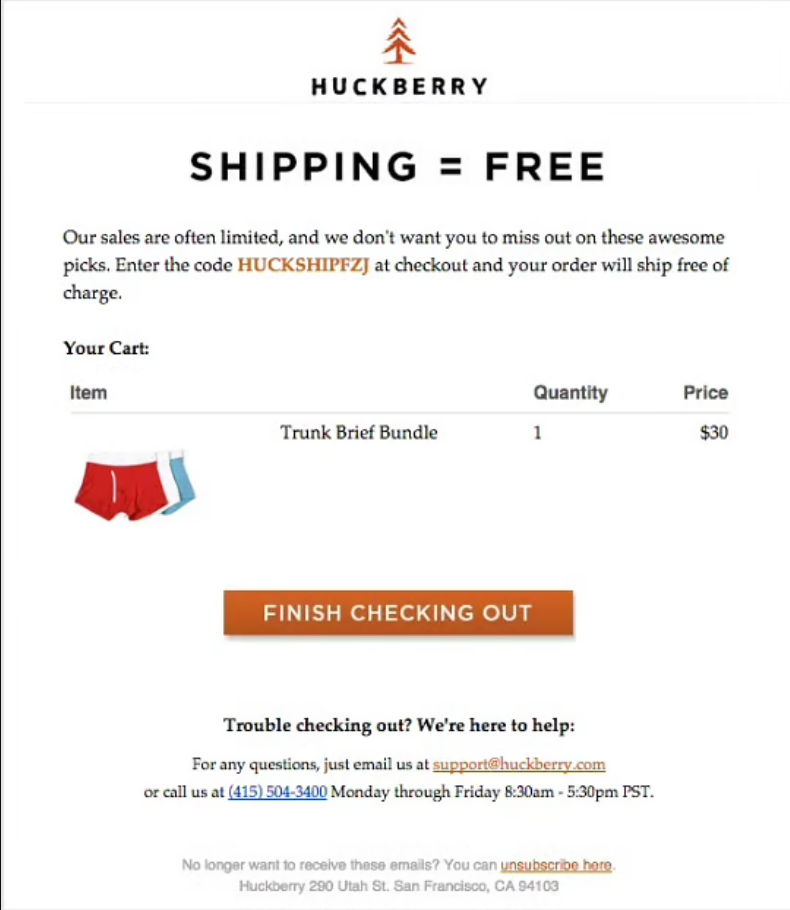Viewport: 790px width, 910px height.
Task: Click the Huckberry orange tree logo icon
Action: pos(399,41)
